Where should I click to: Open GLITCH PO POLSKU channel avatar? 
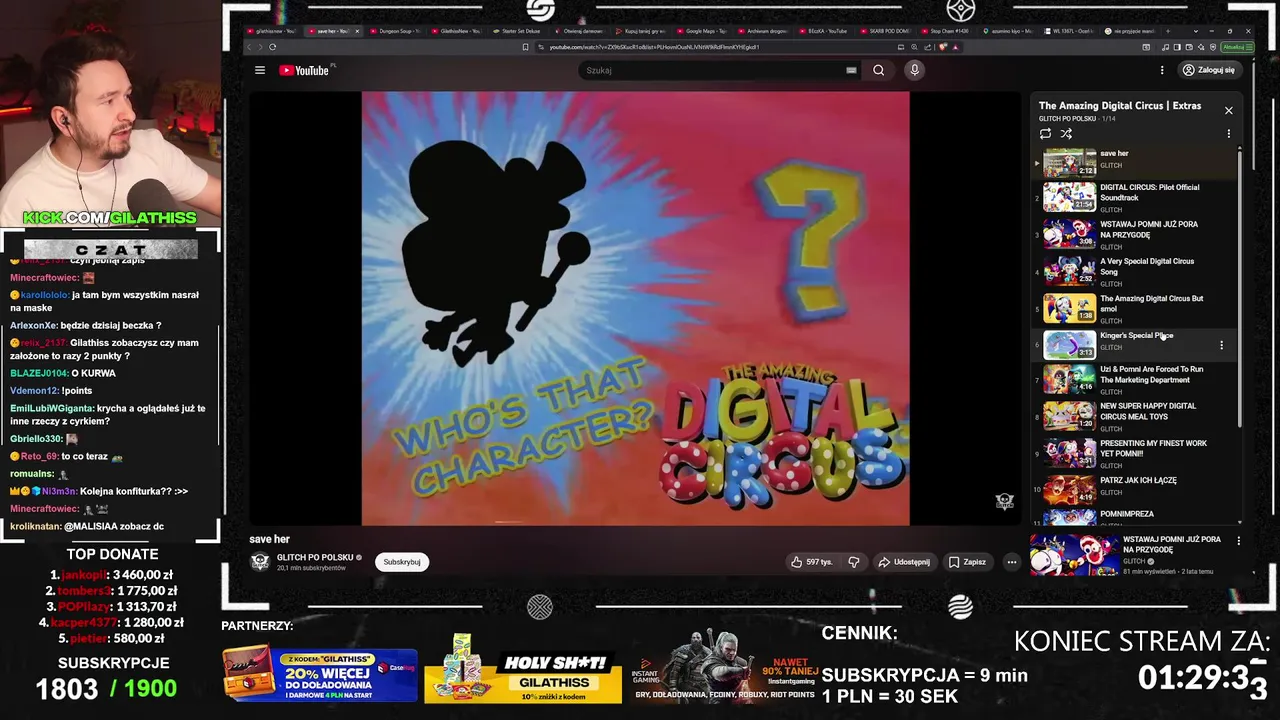(260, 562)
